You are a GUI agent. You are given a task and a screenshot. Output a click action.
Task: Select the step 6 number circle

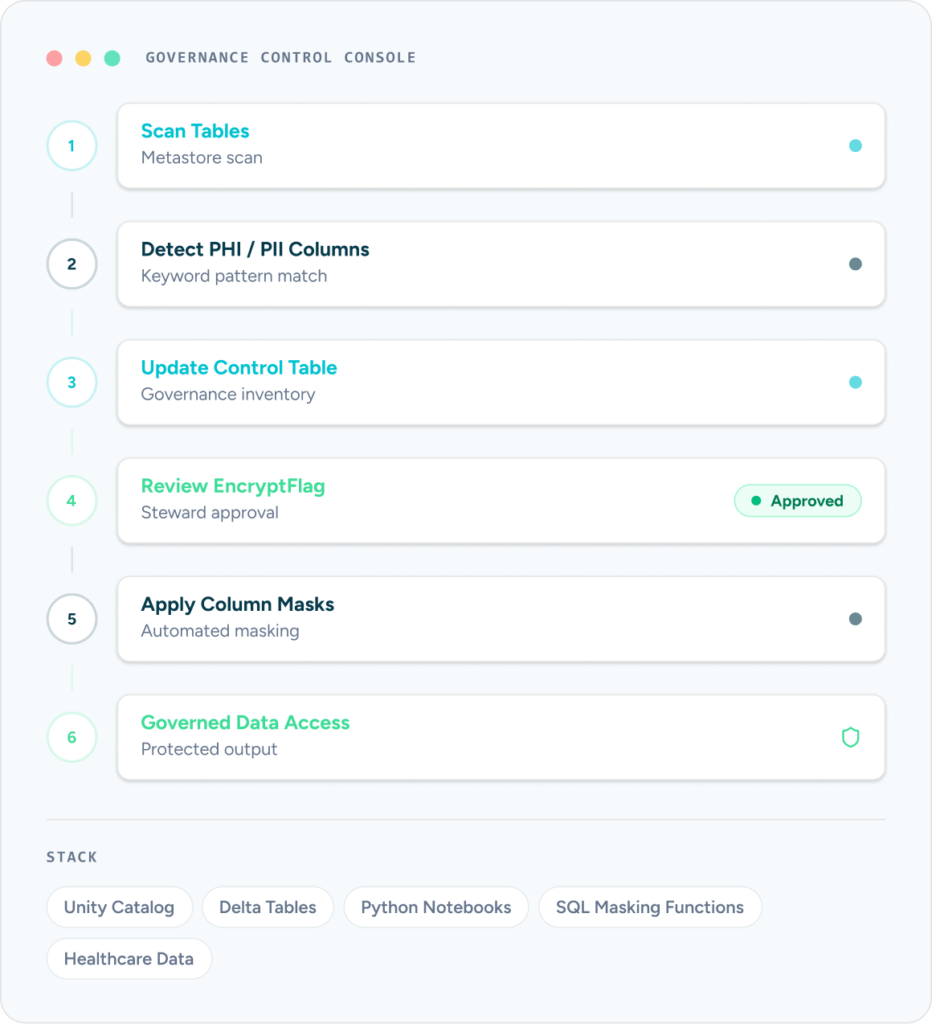click(x=72, y=737)
